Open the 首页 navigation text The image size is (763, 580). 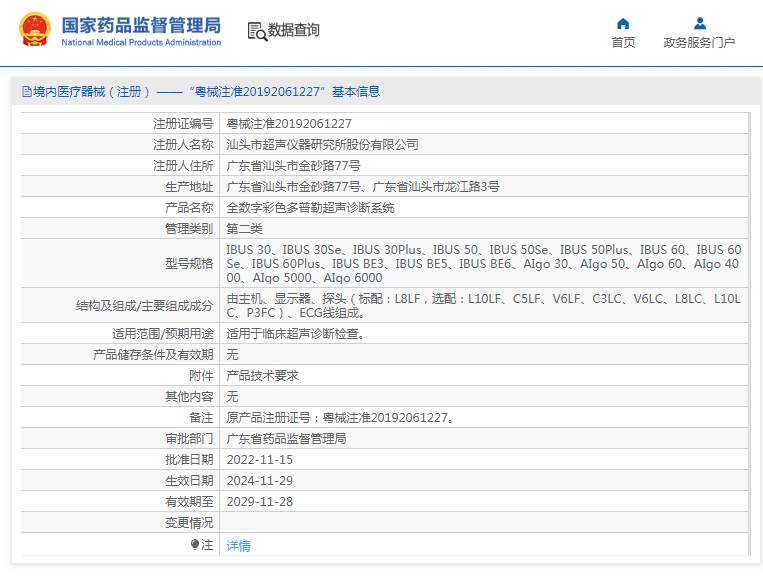(x=623, y=43)
